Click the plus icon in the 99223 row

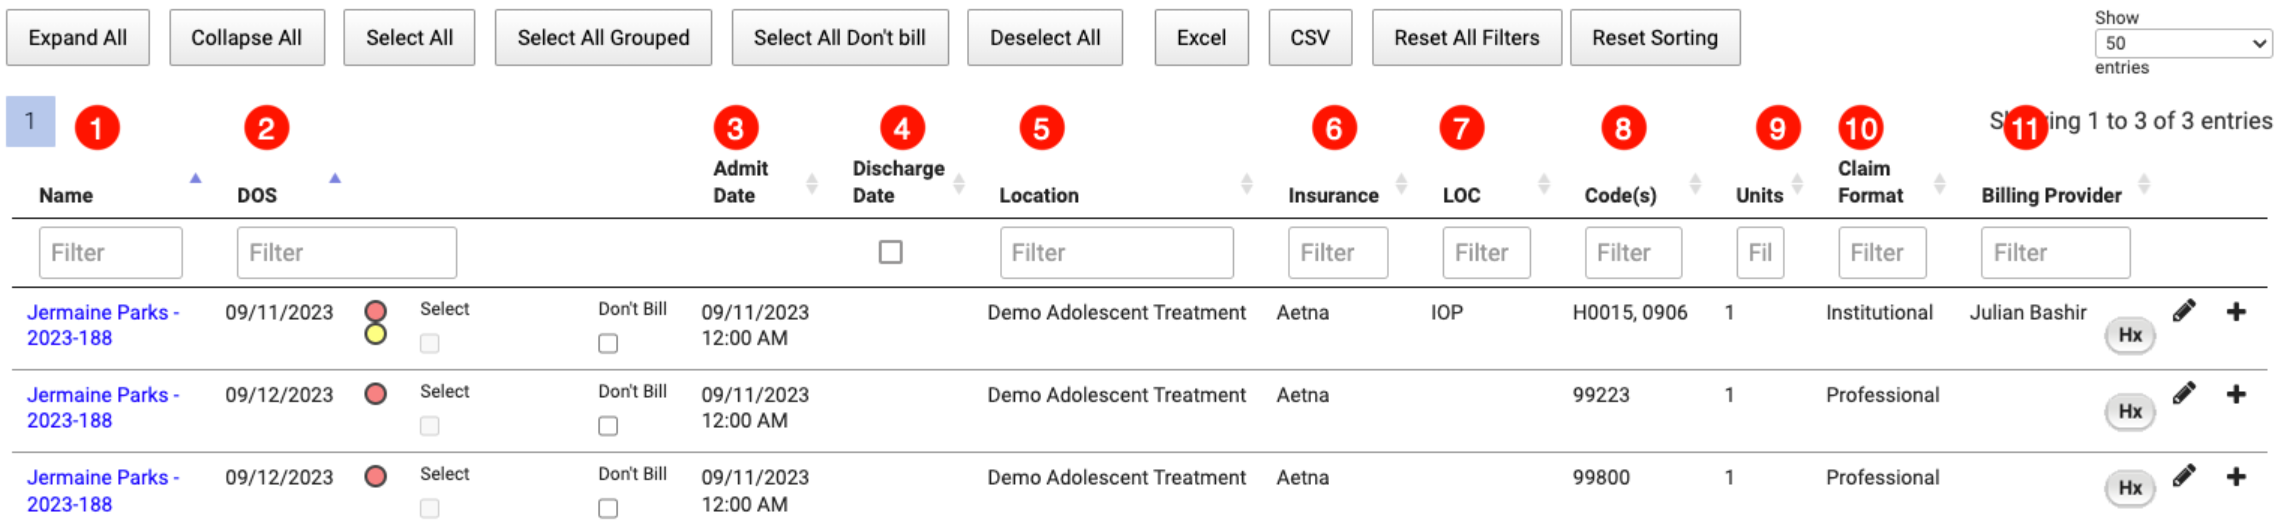click(x=2236, y=394)
